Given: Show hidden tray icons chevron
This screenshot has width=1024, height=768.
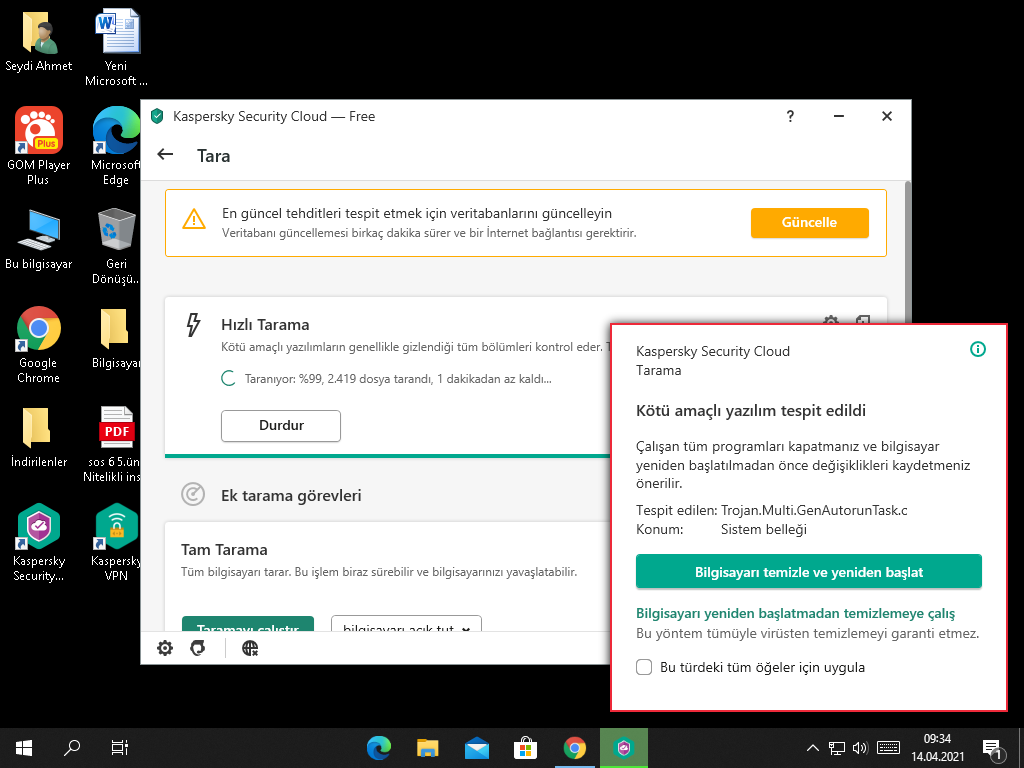Looking at the screenshot, I should click(812, 748).
